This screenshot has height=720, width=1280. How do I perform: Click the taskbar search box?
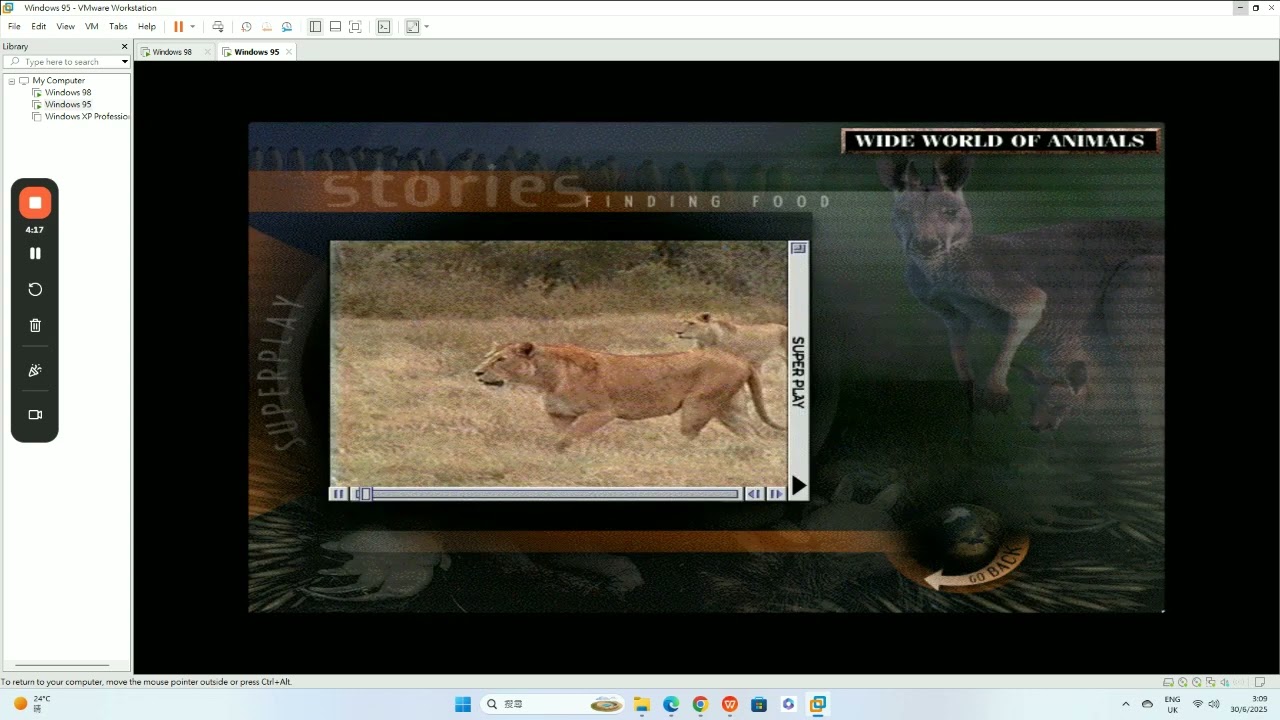click(553, 704)
